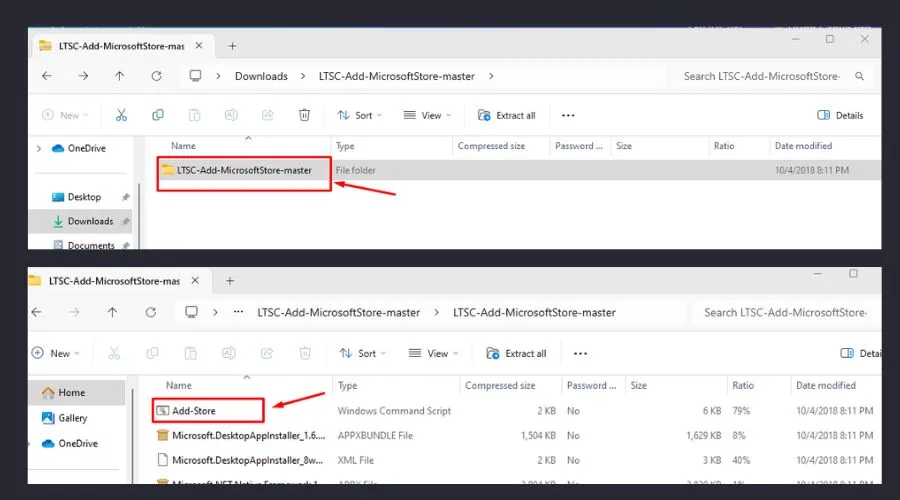Viewport: 900px width, 500px height.
Task: Click the Details pane button in upper window
Action: coord(840,115)
